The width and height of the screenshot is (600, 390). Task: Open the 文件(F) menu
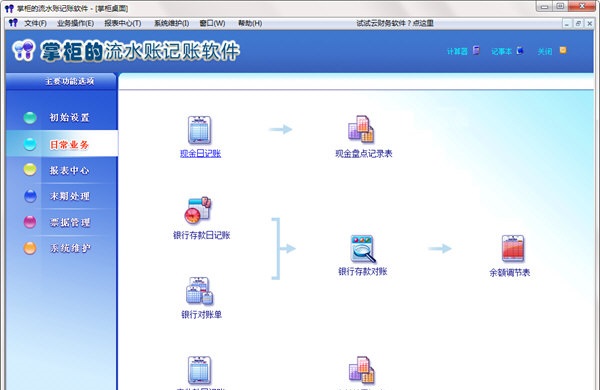[x=35, y=23]
